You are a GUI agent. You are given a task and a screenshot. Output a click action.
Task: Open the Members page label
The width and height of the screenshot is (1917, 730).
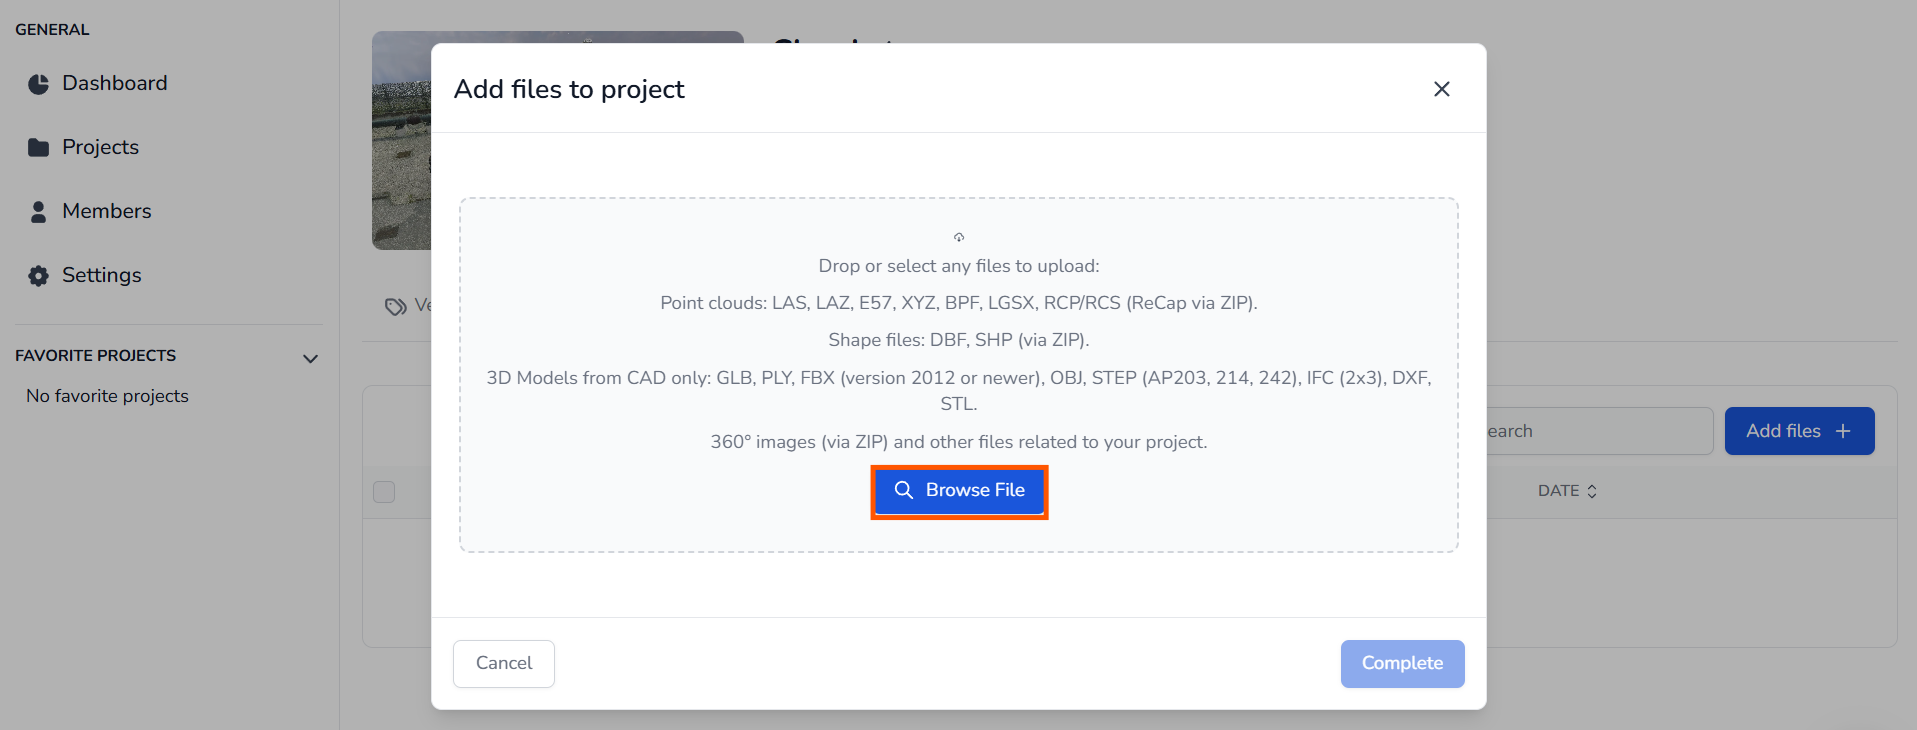[x=107, y=211]
